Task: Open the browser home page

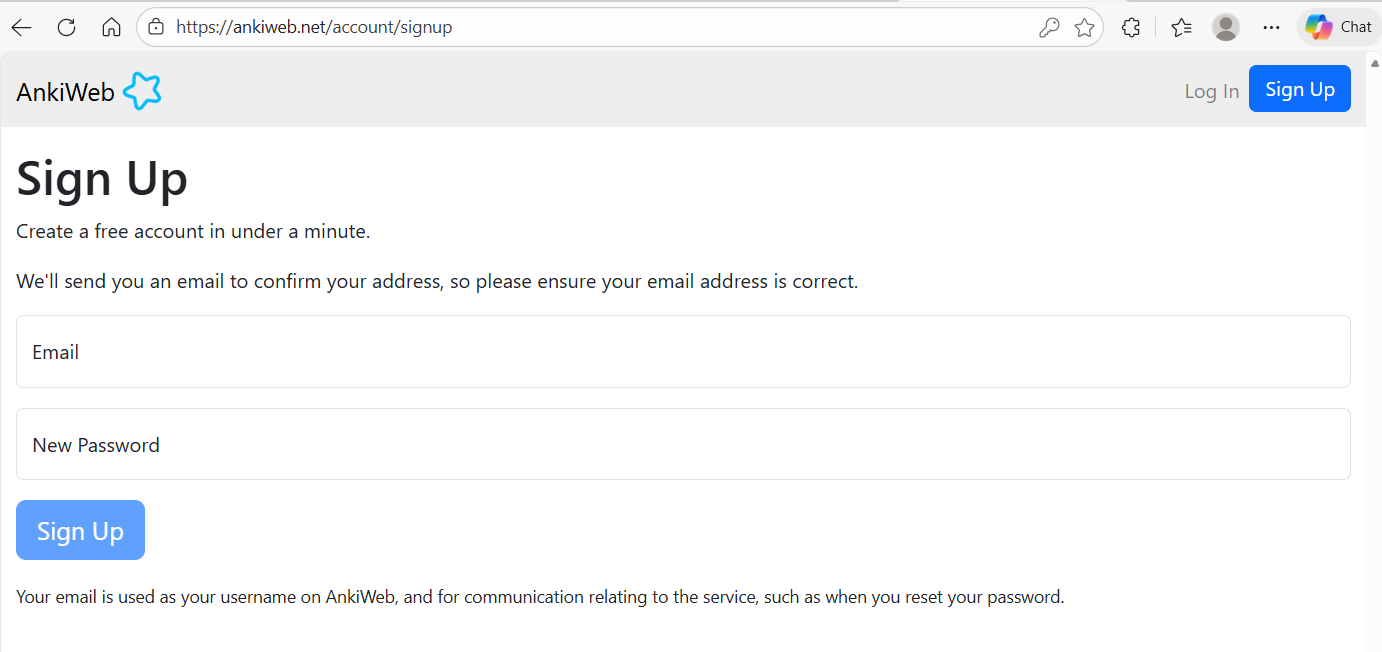Action: coord(111,28)
